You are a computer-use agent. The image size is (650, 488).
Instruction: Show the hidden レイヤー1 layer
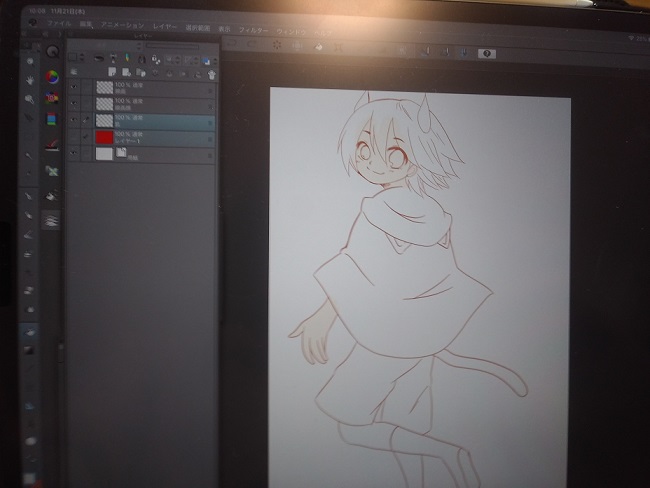coord(74,136)
